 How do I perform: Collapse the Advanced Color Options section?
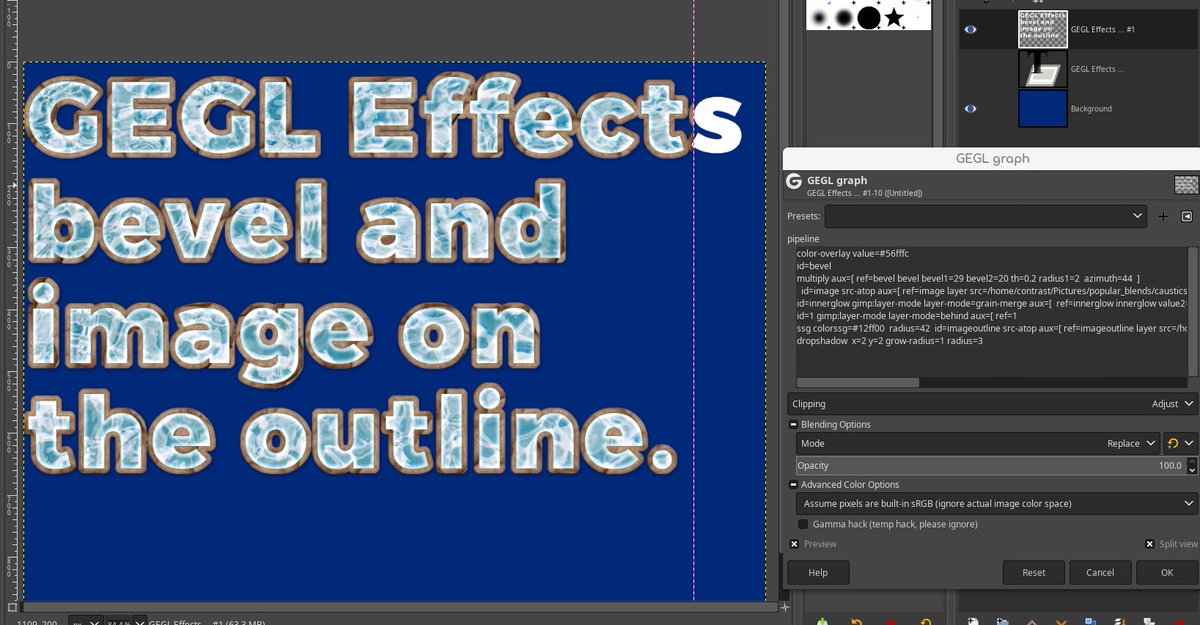[793, 484]
